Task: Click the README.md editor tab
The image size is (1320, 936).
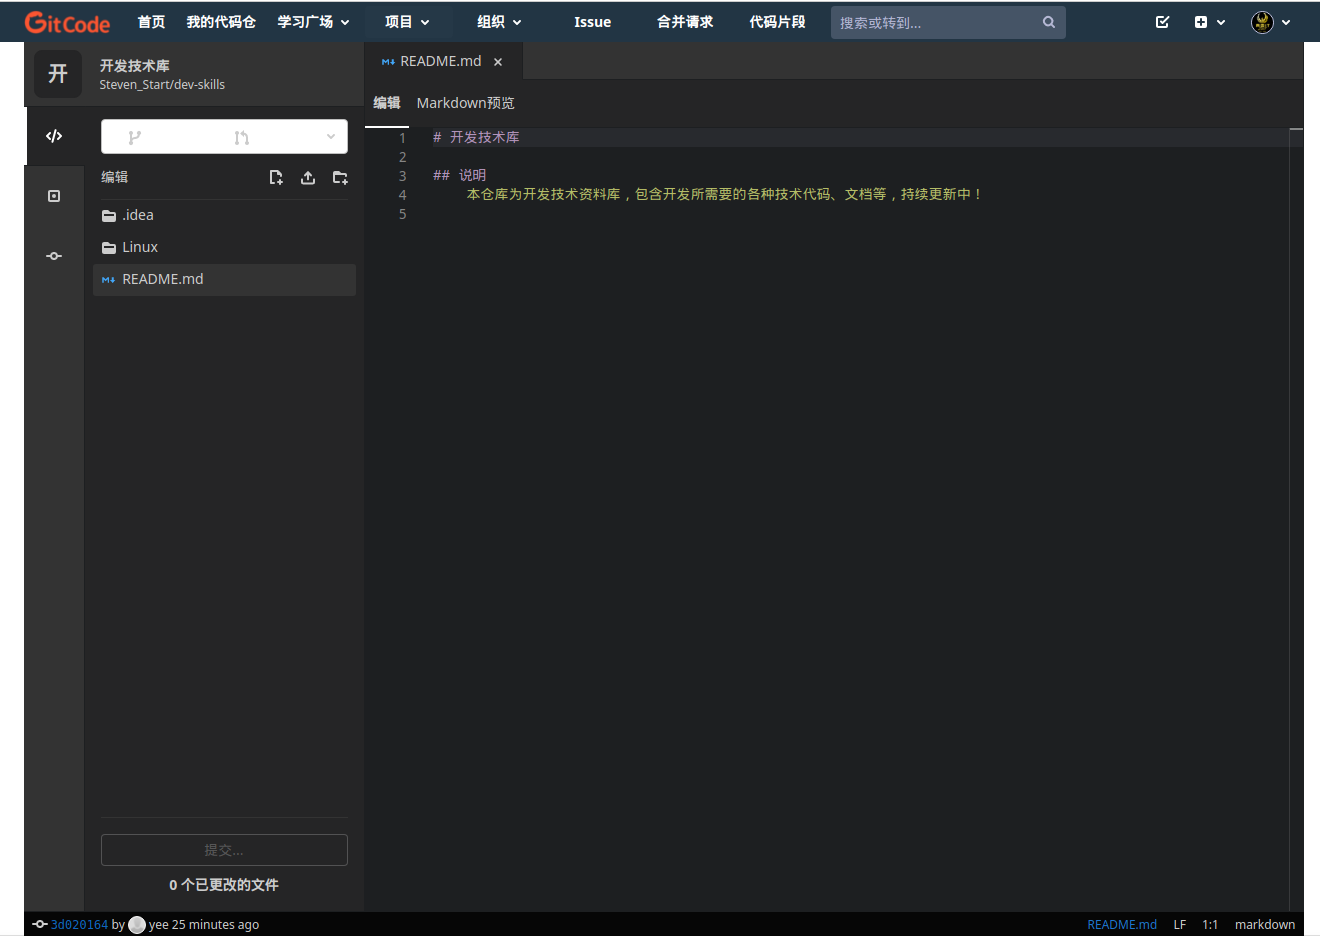Action: pyautogui.click(x=443, y=61)
